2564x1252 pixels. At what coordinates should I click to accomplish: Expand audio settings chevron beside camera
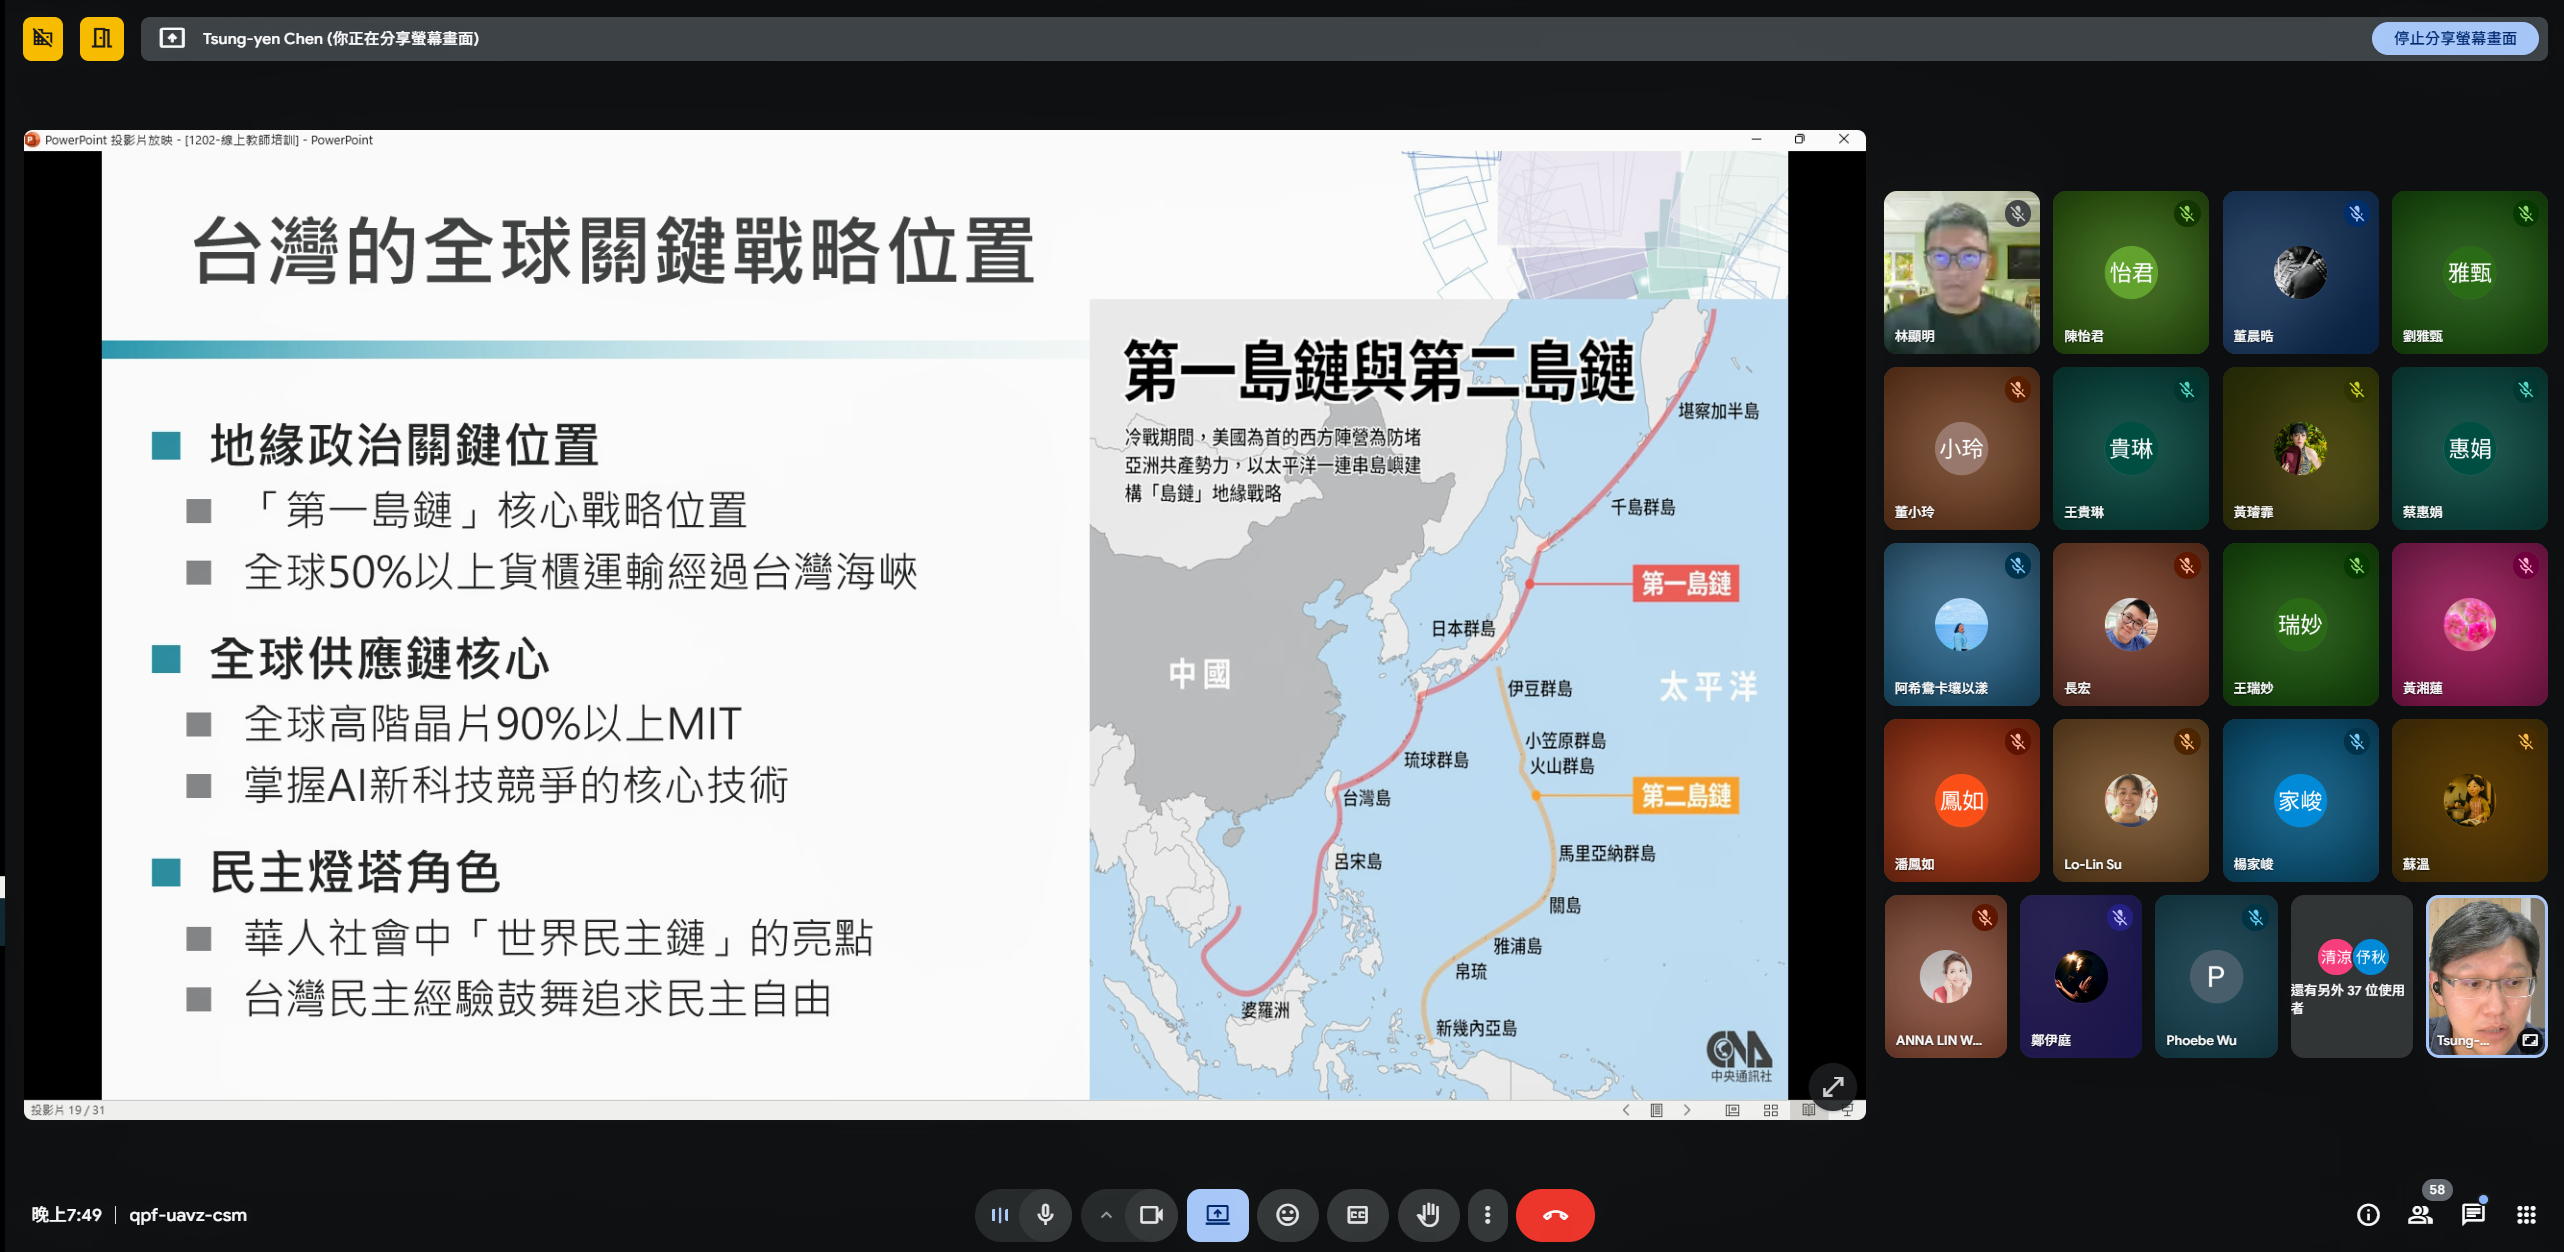(x=1105, y=1214)
